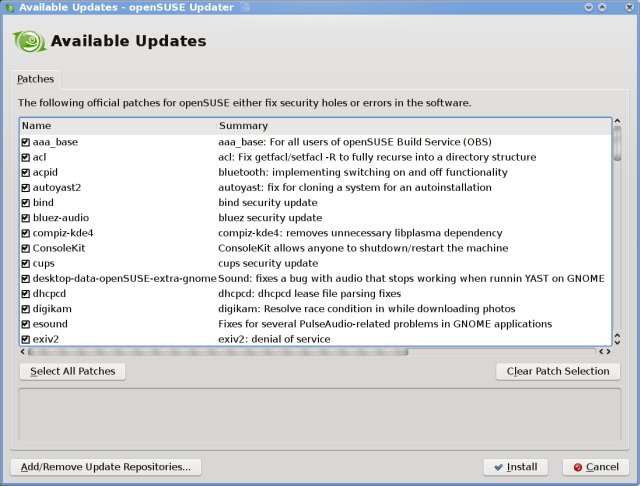Click the Cancel button
The width and height of the screenshot is (640, 486).
596,467
